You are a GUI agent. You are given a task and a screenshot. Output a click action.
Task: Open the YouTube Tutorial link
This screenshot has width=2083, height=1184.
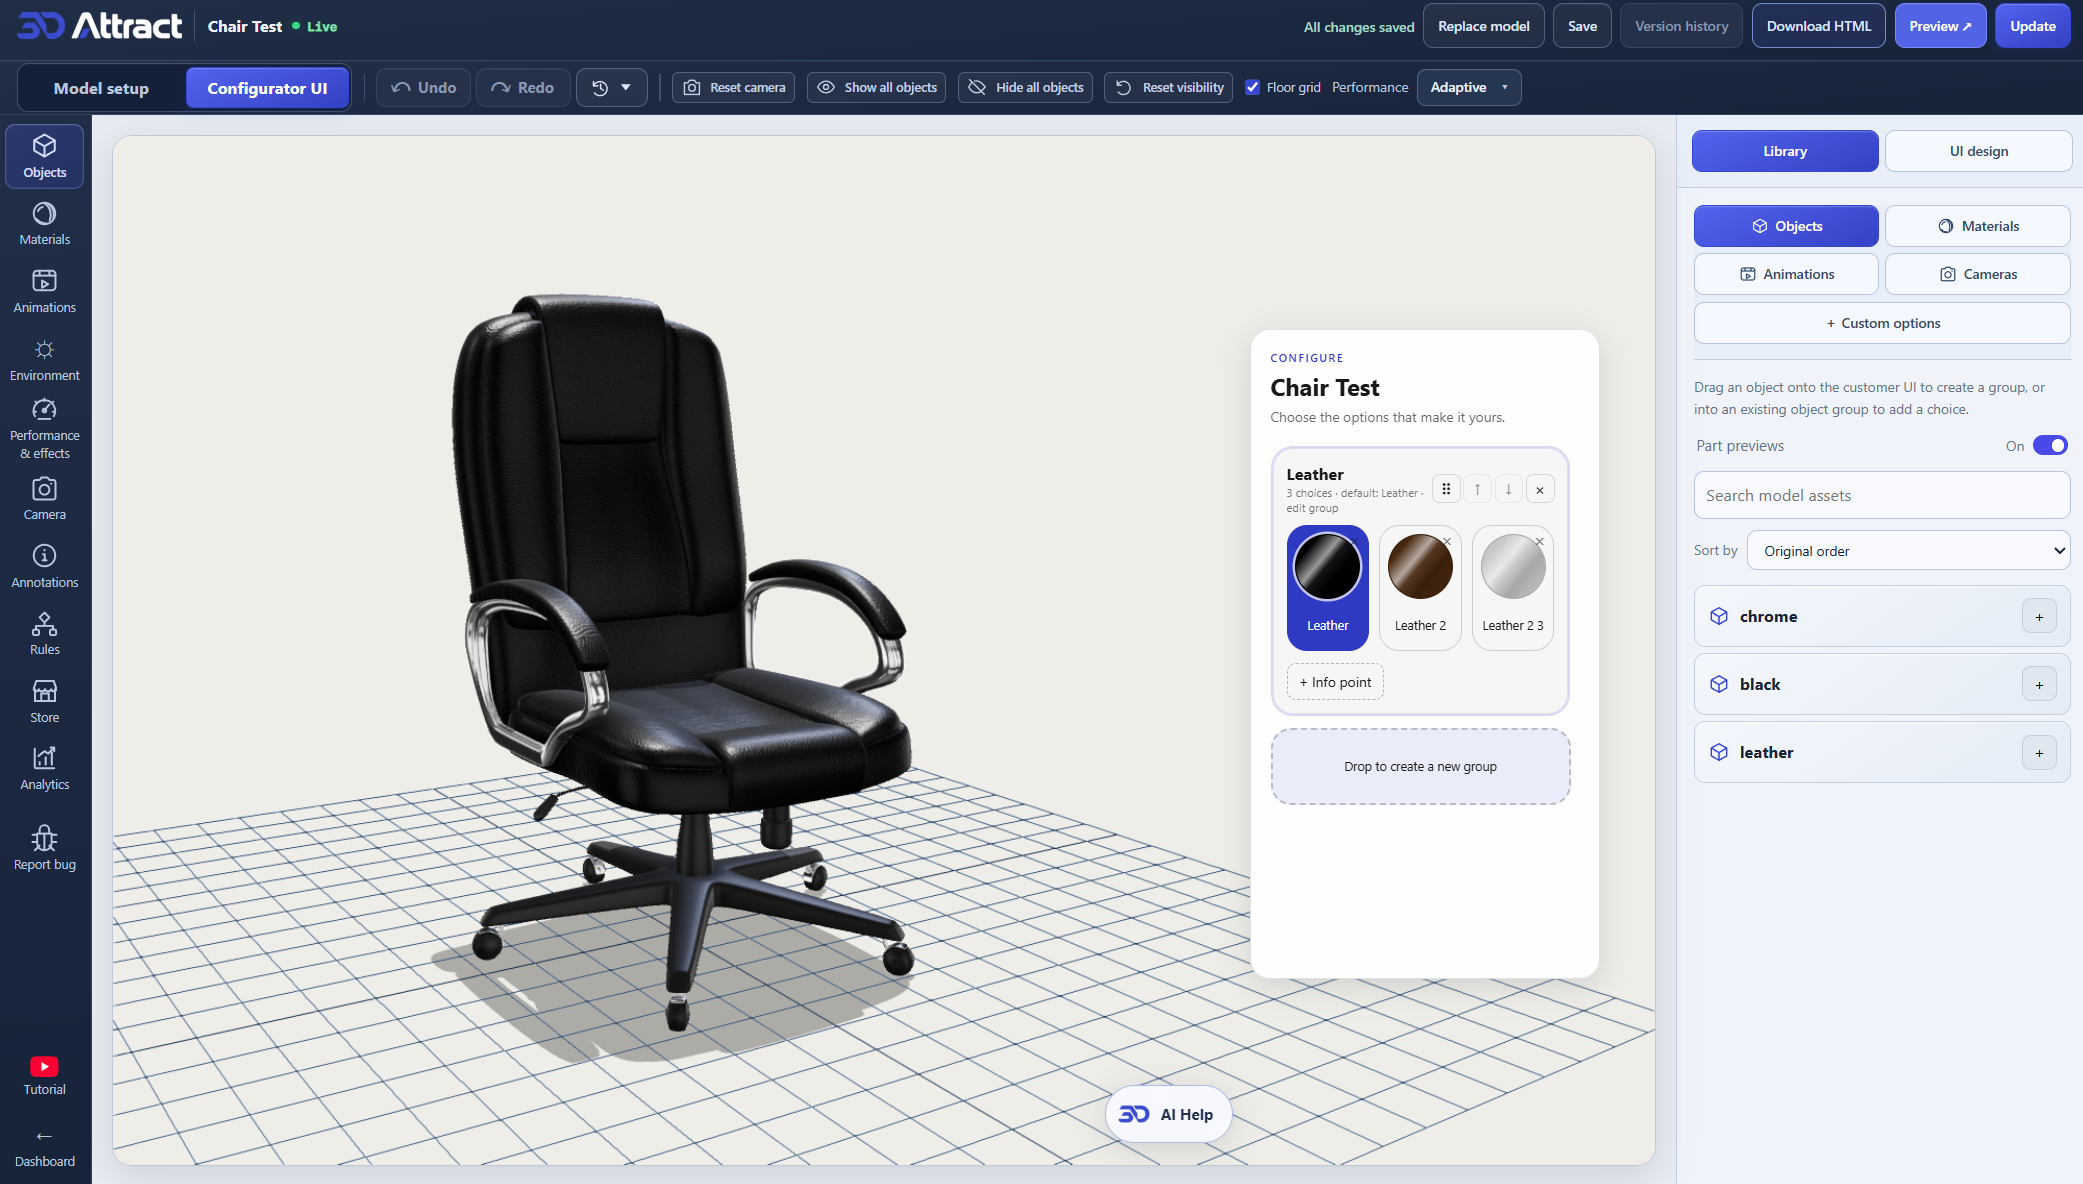[x=45, y=1076]
